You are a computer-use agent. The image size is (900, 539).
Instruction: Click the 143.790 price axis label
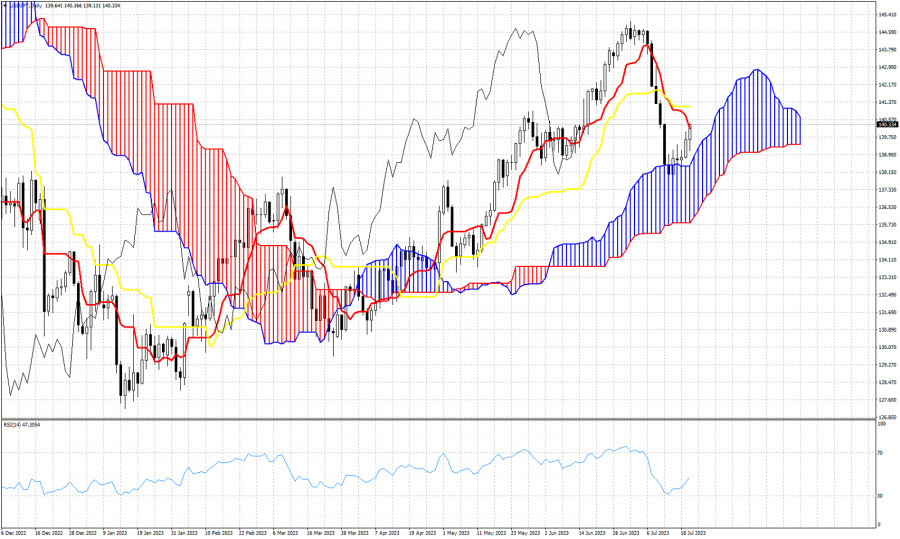(887, 49)
